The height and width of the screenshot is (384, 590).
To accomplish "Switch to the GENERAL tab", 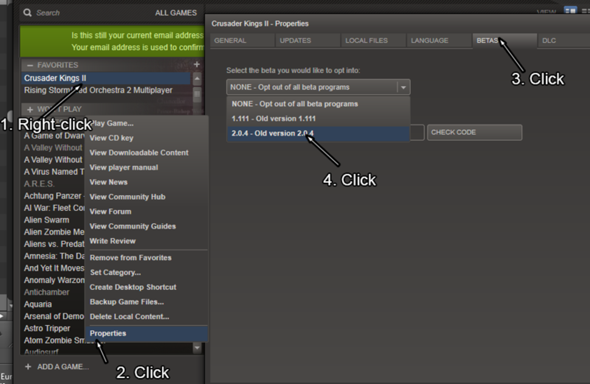I will pyautogui.click(x=242, y=41).
